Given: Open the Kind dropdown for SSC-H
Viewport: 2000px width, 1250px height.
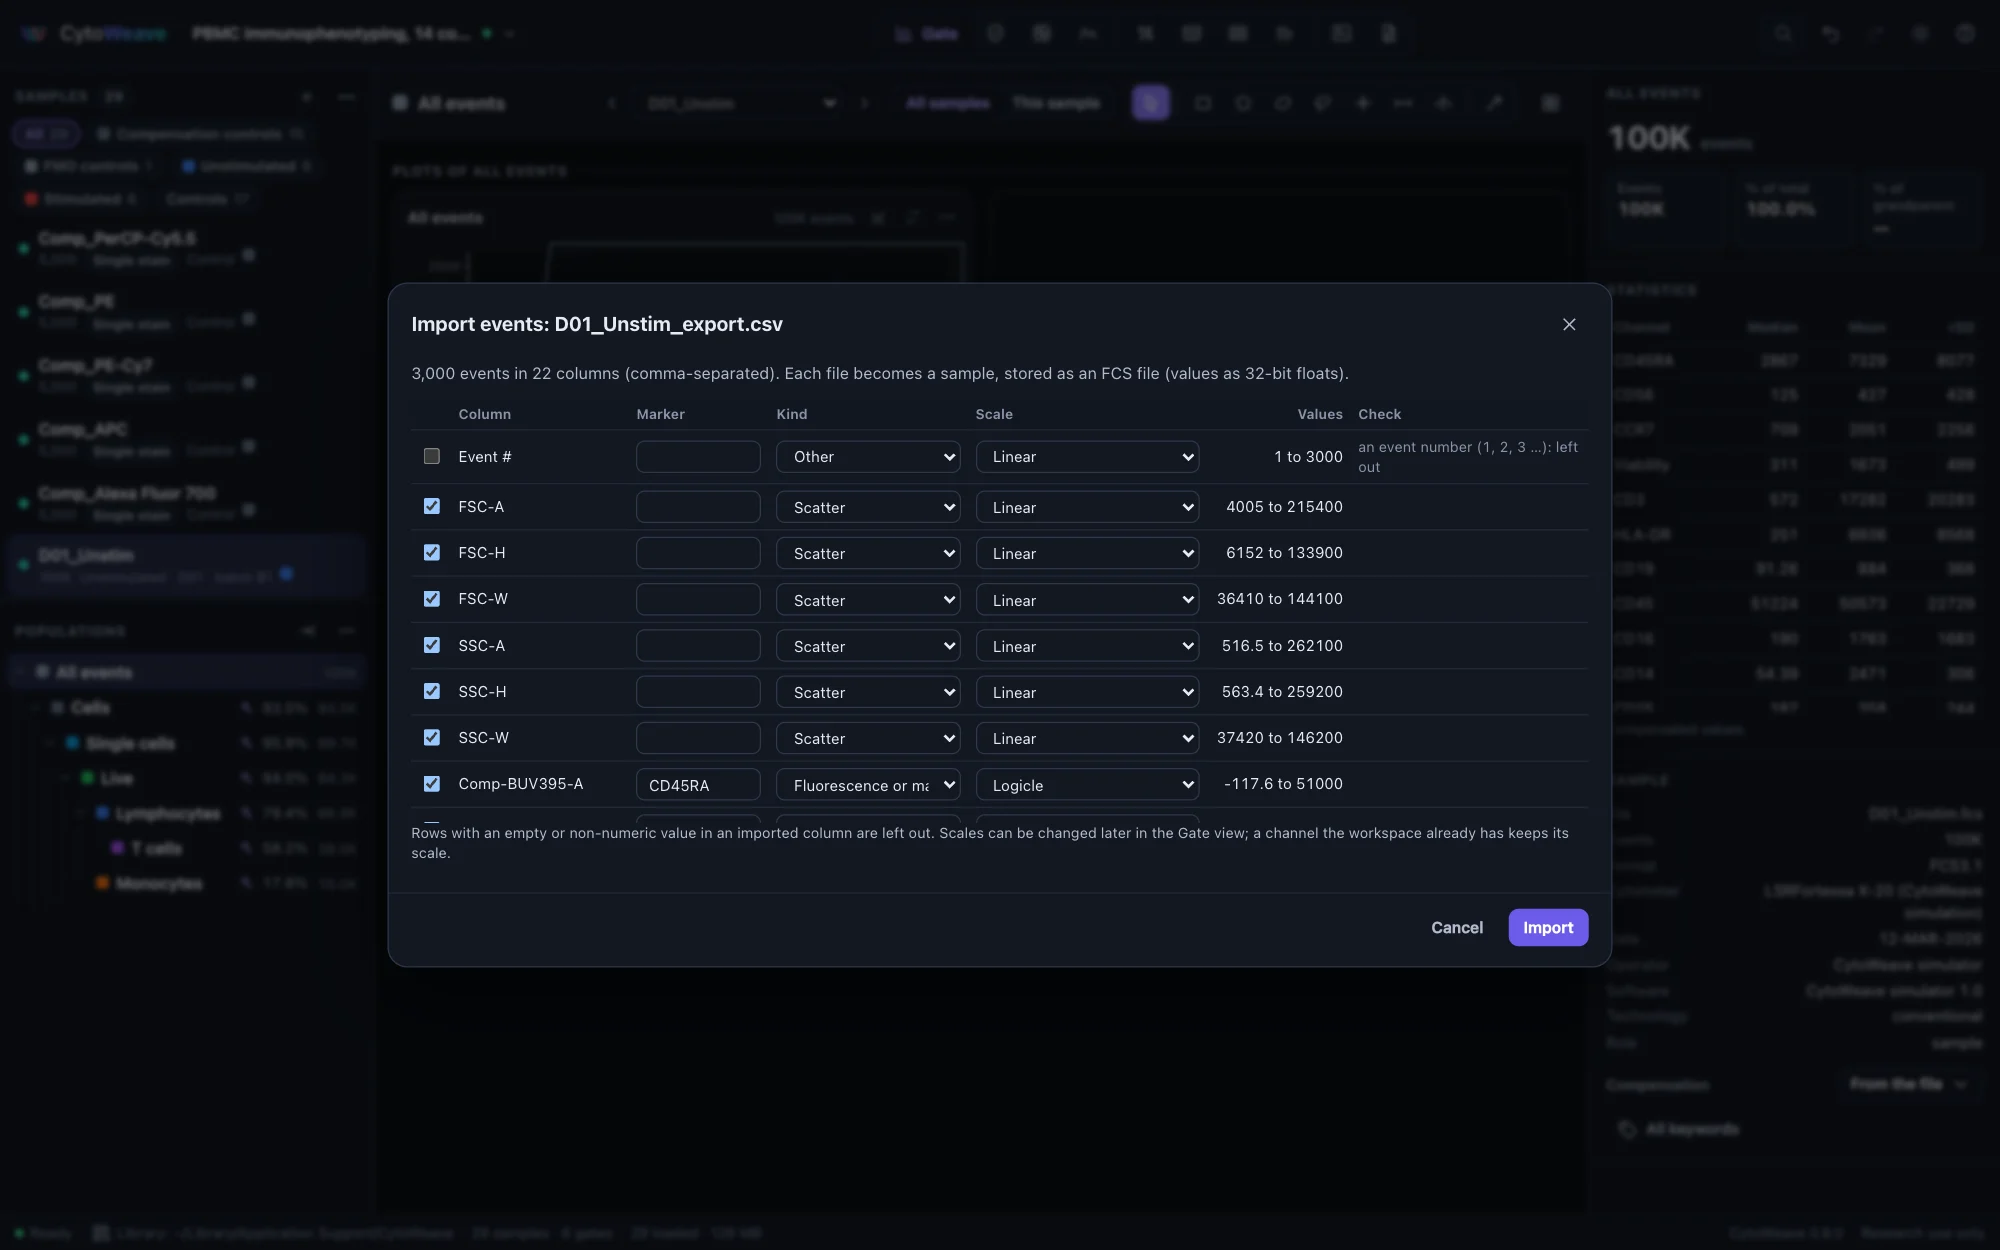Looking at the screenshot, I should pos(868,692).
